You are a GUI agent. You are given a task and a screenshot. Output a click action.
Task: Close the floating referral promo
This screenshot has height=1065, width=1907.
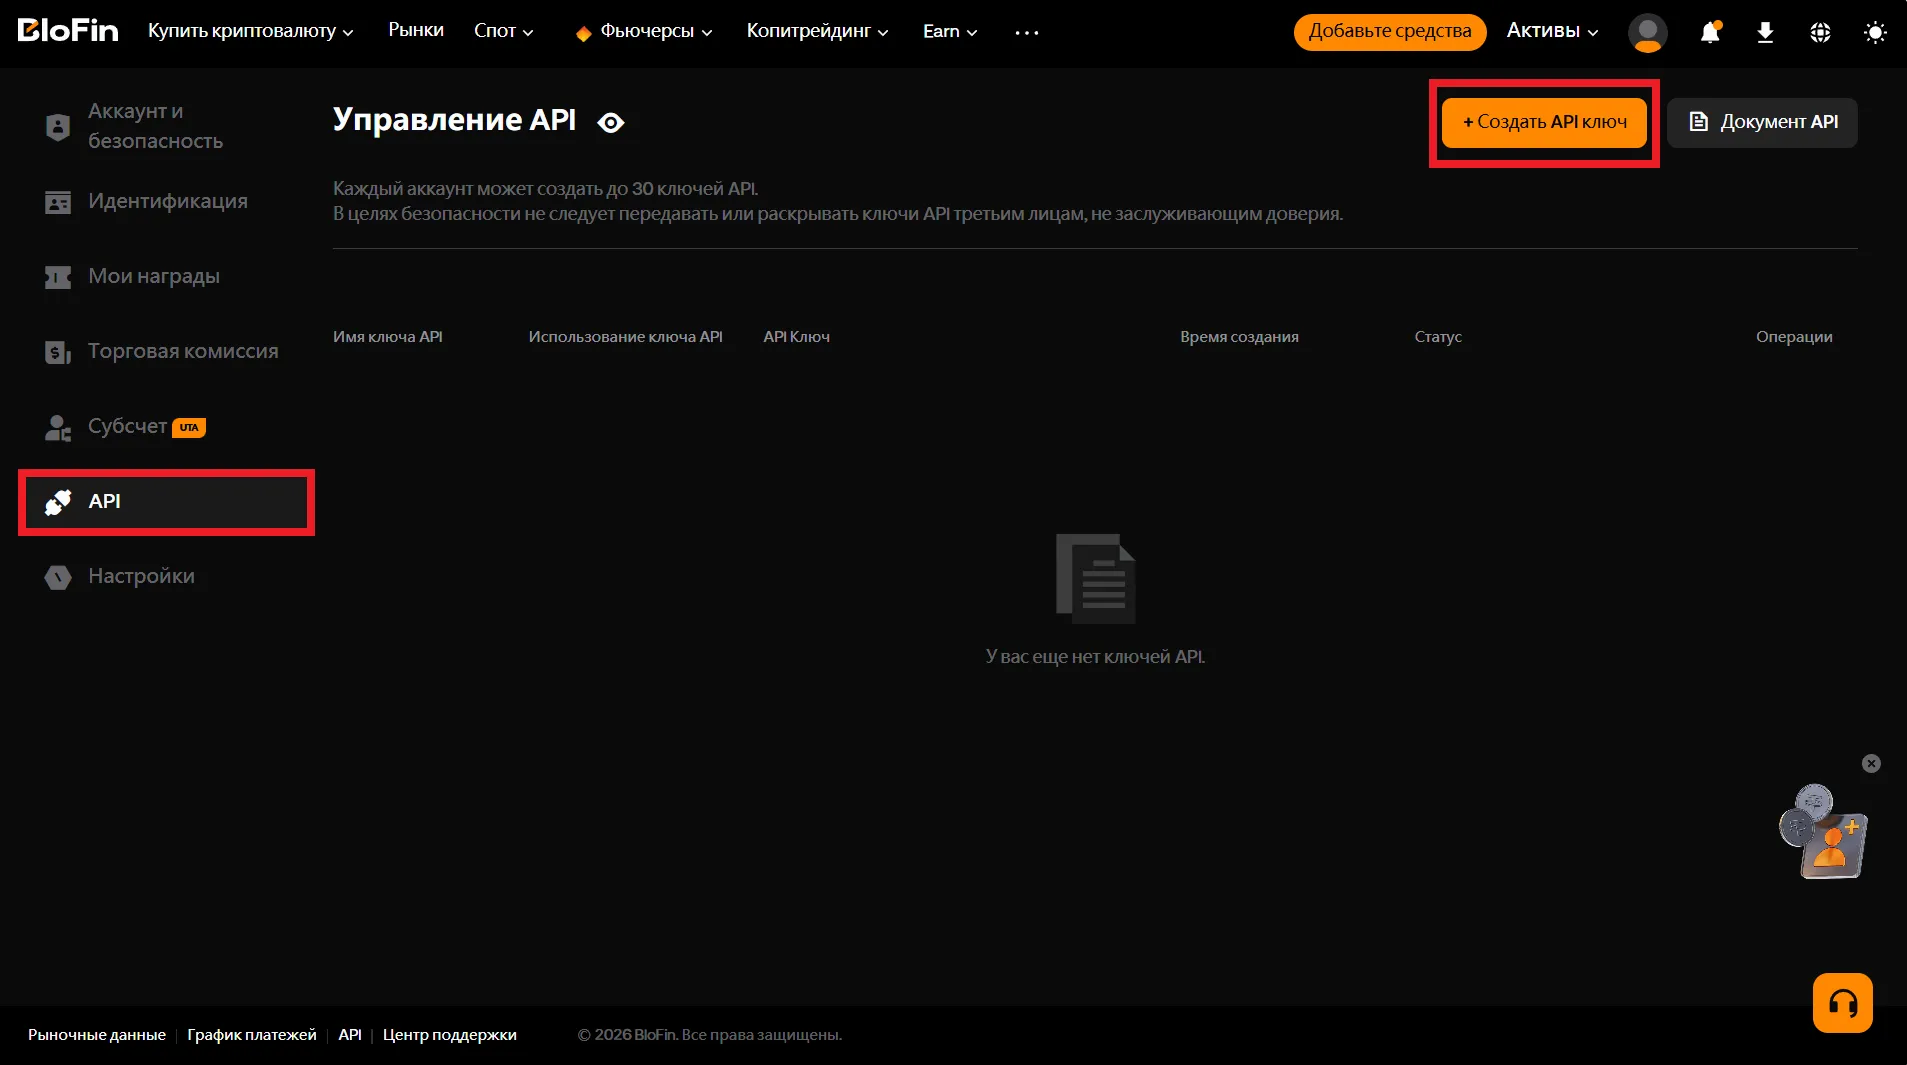1871,764
